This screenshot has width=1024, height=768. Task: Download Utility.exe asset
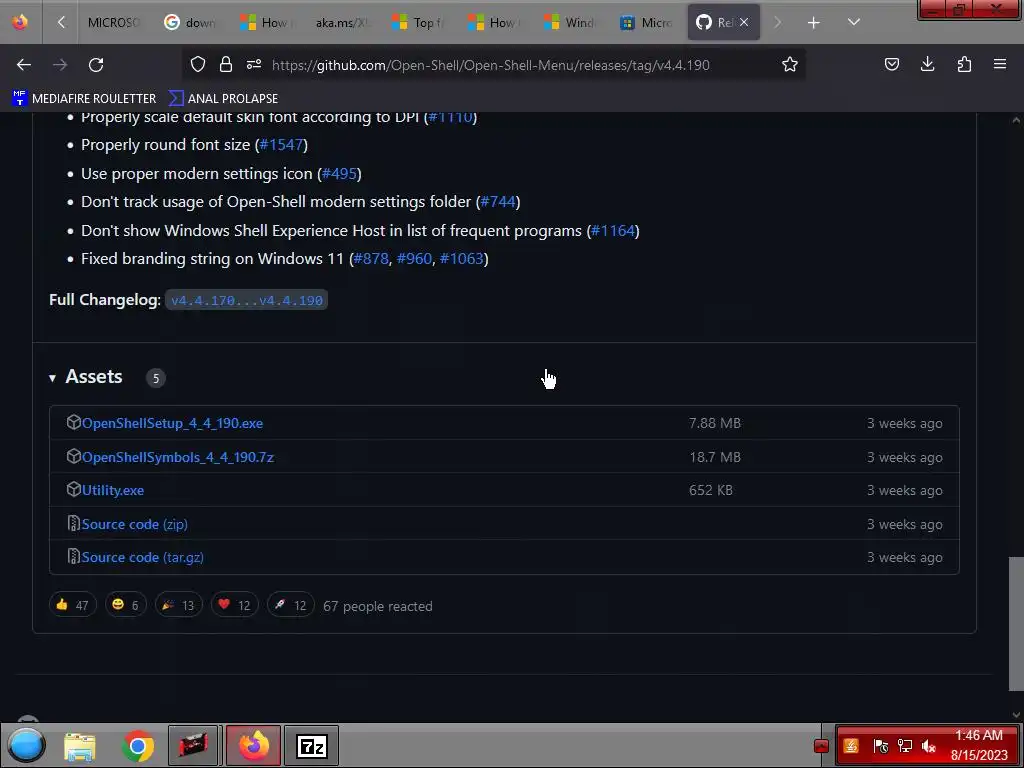[113, 490]
